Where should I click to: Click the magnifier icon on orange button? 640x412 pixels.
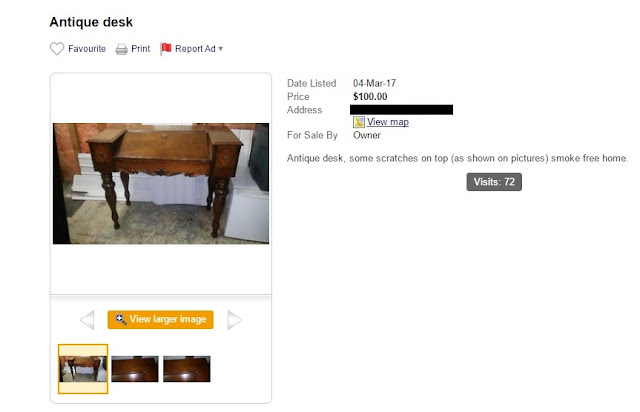pos(120,319)
